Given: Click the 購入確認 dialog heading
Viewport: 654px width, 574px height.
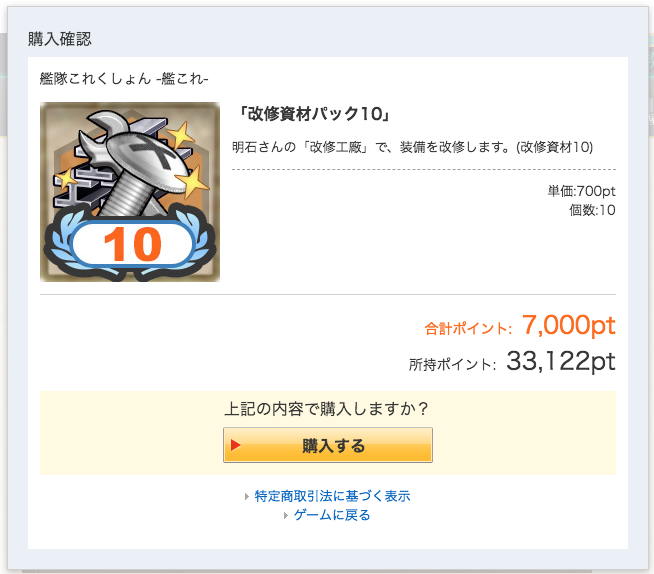Looking at the screenshot, I should coord(60,39).
